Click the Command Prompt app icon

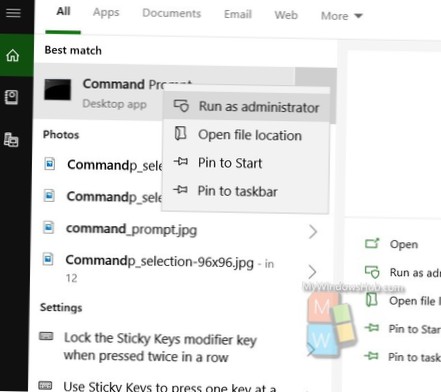click(58, 89)
